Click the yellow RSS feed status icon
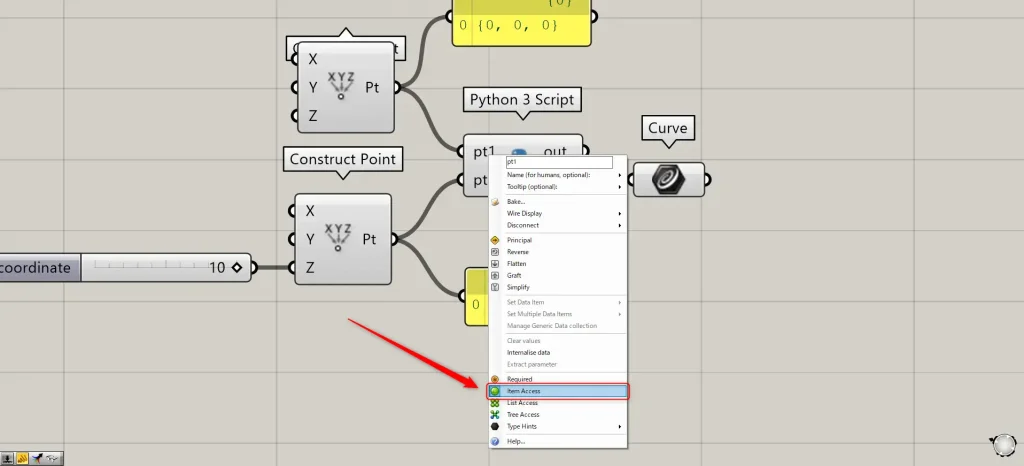The width and height of the screenshot is (1024, 466). 22,458
